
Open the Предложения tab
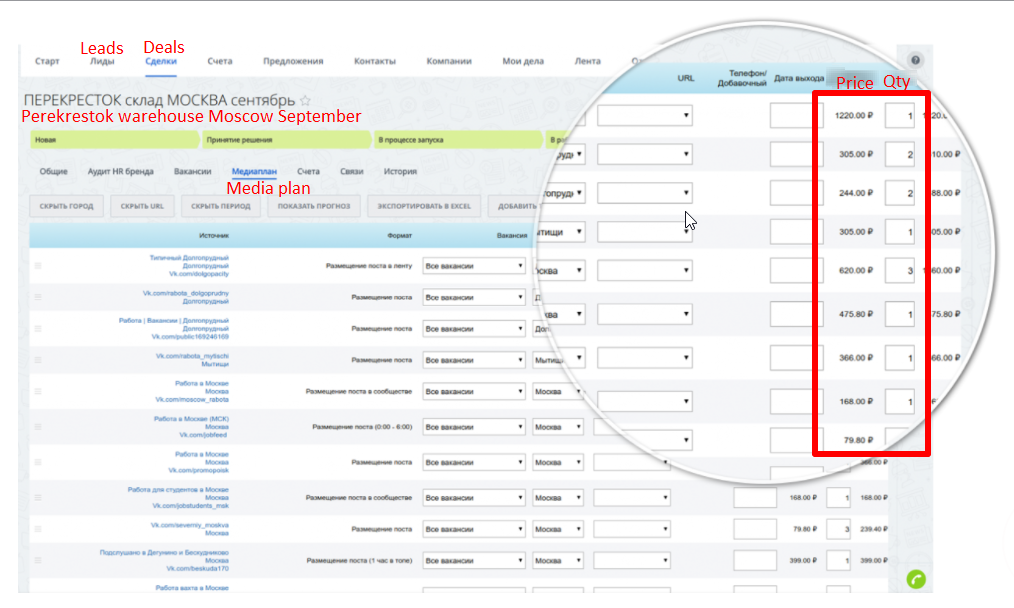(293, 61)
